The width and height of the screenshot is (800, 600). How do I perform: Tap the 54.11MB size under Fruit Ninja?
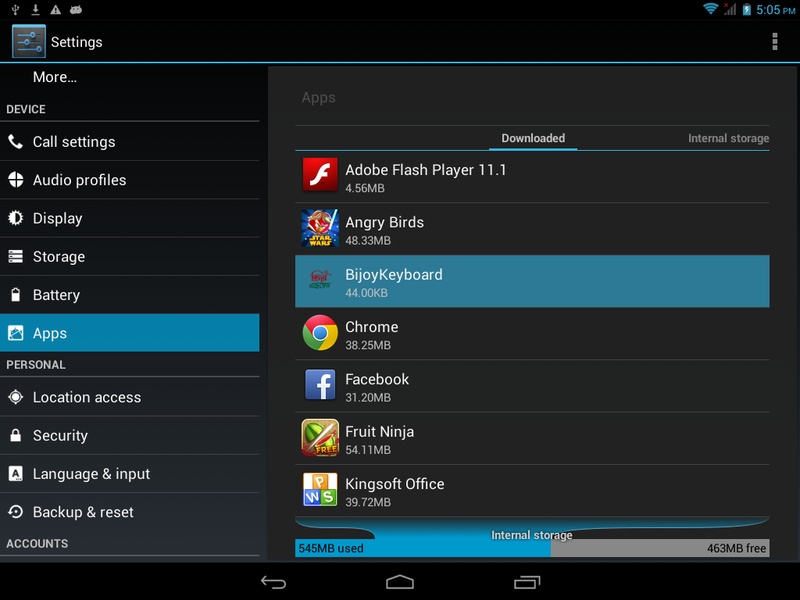(x=368, y=449)
